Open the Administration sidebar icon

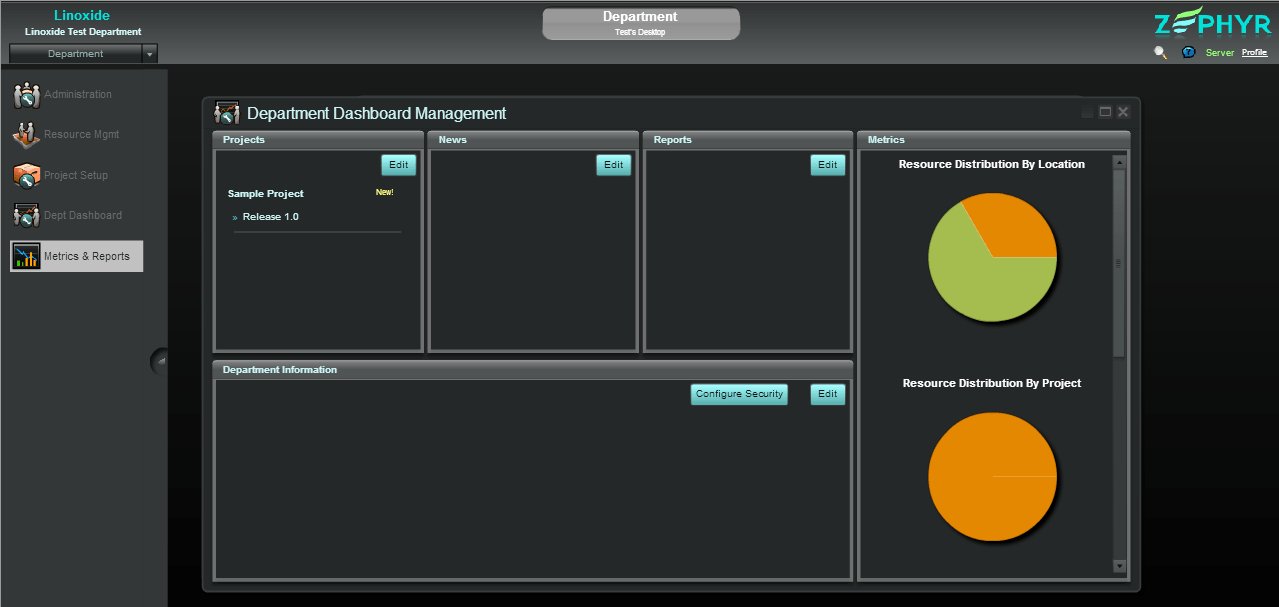tap(27, 95)
